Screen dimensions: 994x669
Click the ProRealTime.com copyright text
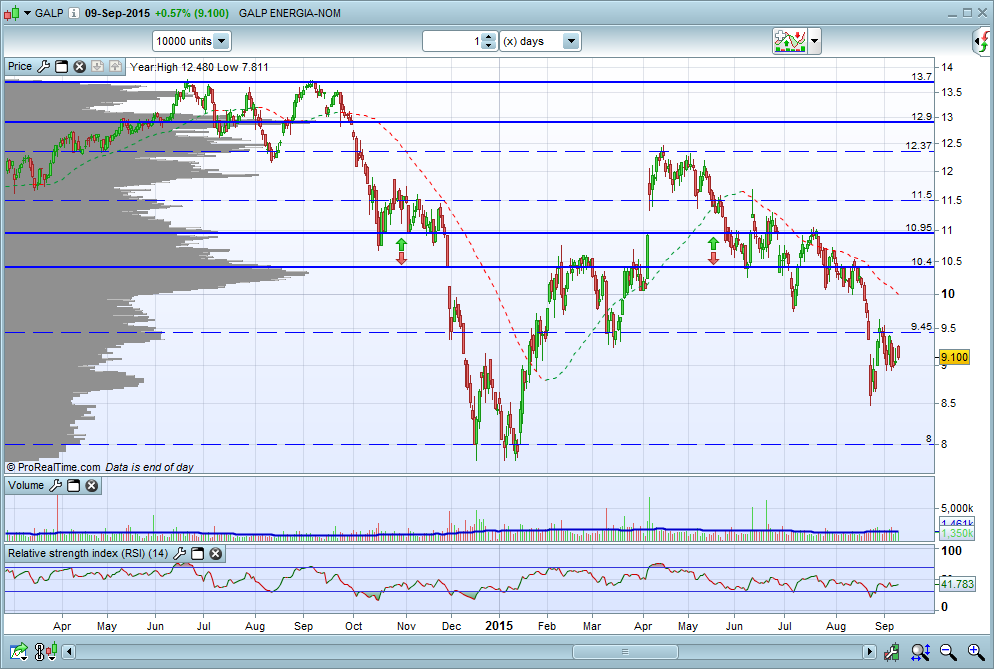[53, 467]
